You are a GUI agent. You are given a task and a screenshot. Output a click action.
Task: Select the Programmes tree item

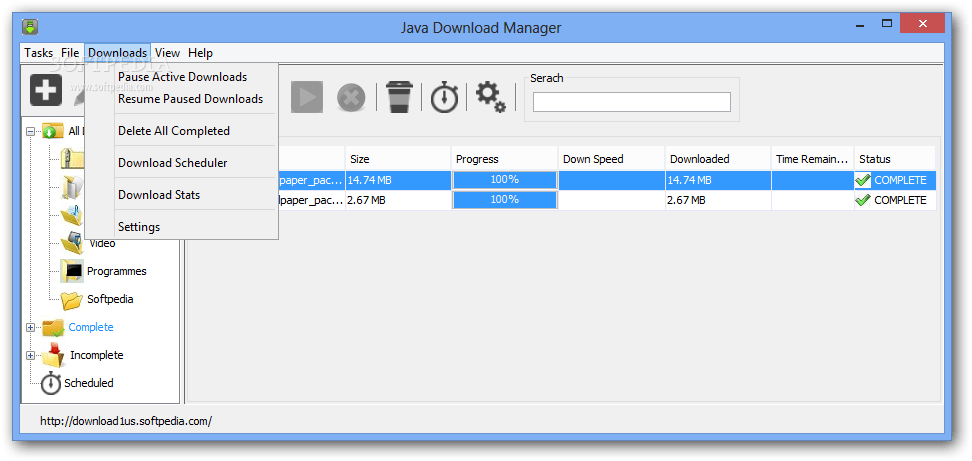(117, 271)
